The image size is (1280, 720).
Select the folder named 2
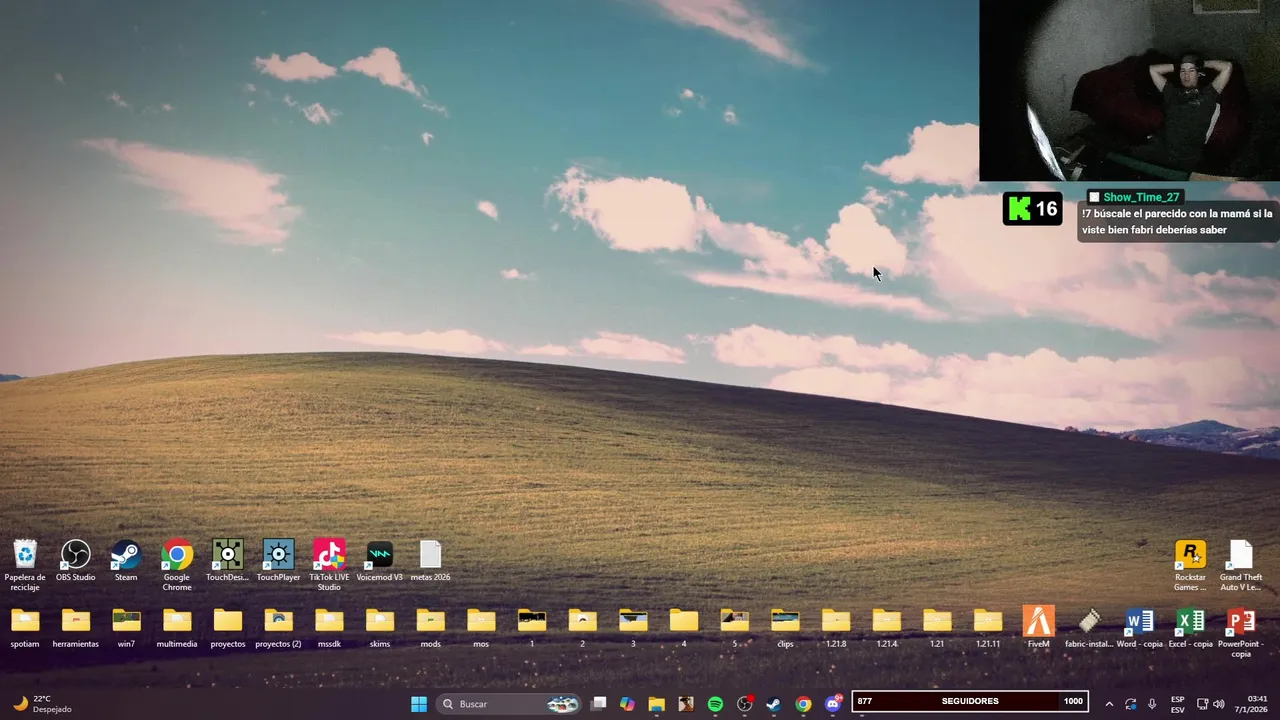point(582,629)
